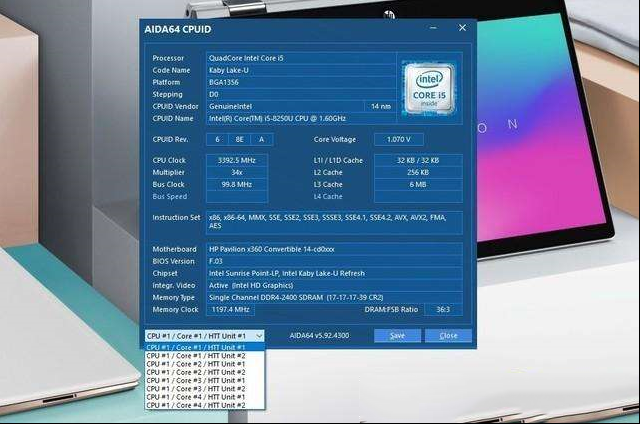Click the CPUID Rev. value 8E
The image size is (640, 424).
pos(240,140)
